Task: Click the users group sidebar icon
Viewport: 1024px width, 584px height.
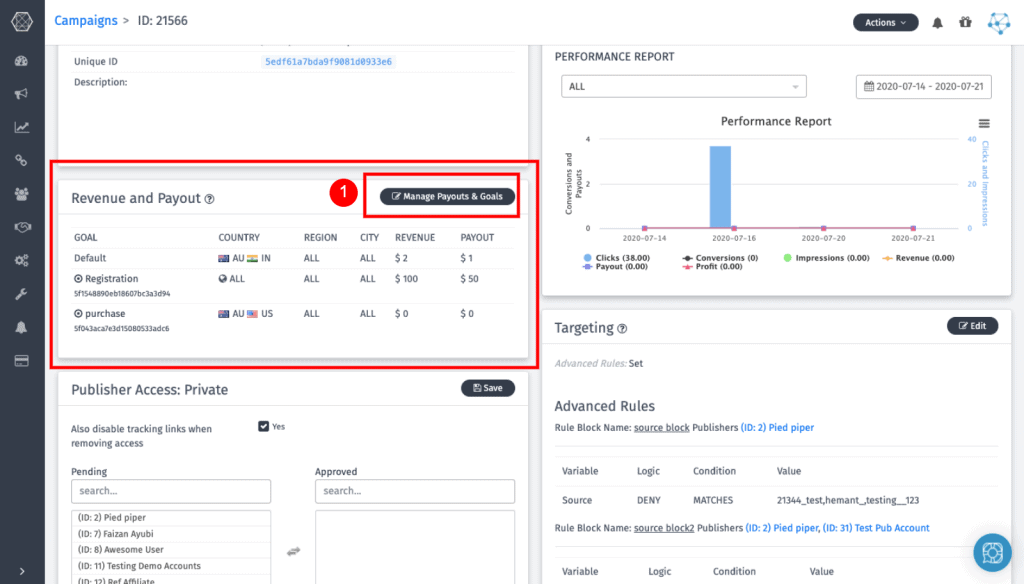Action: click(x=21, y=193)
